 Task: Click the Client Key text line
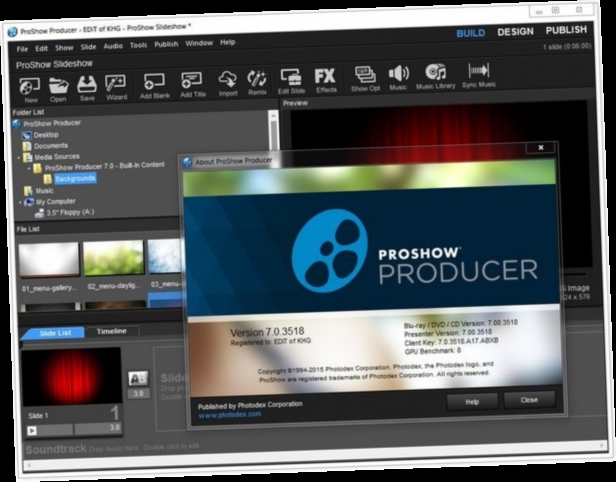[451, 342]
